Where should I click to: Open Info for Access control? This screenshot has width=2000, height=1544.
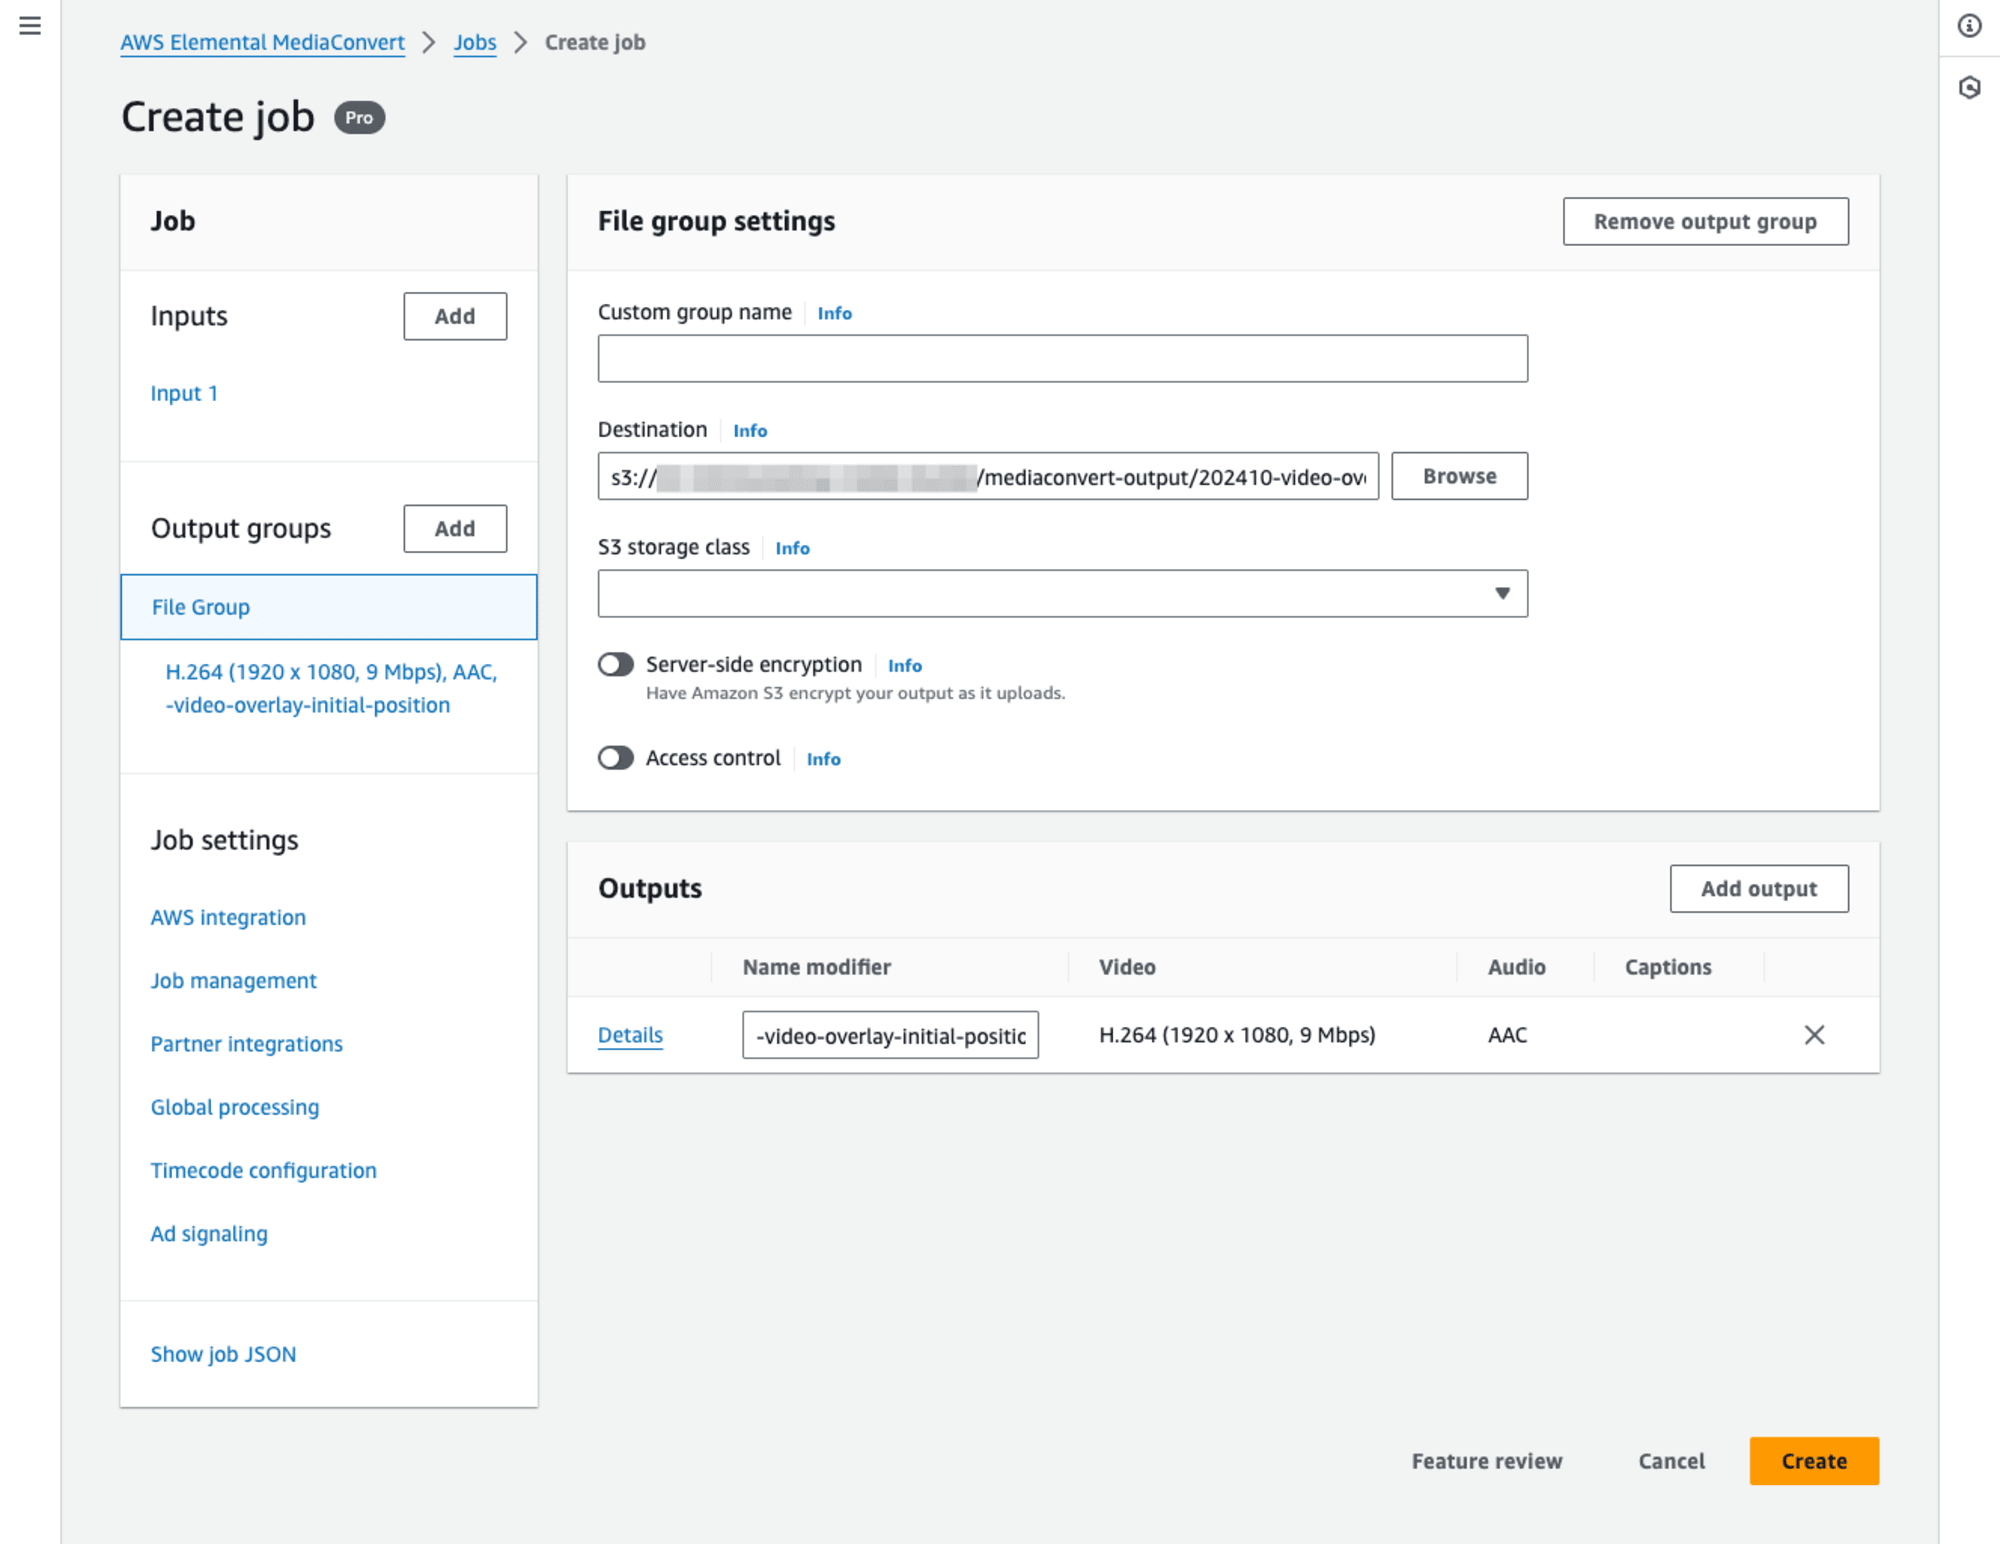point(823,759)
